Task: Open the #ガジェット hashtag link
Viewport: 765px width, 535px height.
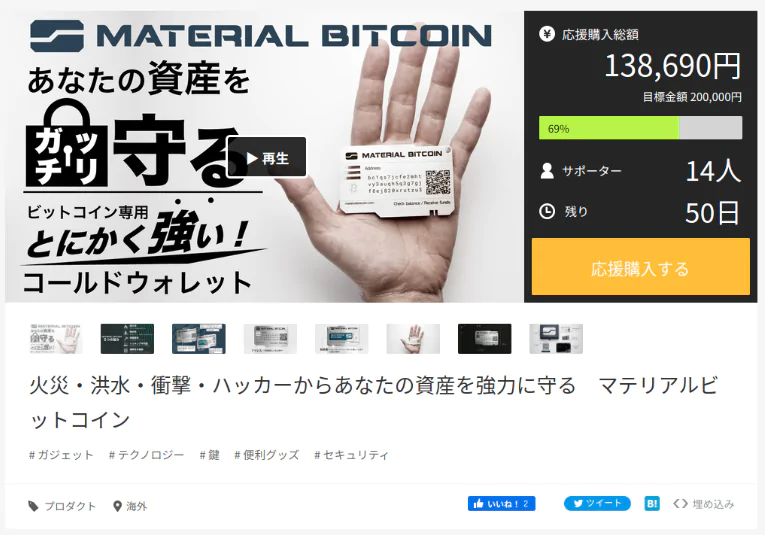Action: click(x=61, y=455)
